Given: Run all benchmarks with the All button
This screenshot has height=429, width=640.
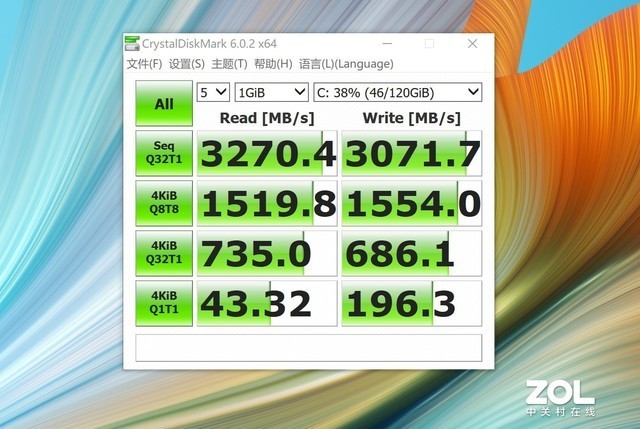Looking at the screenshot, I should 164,103.
